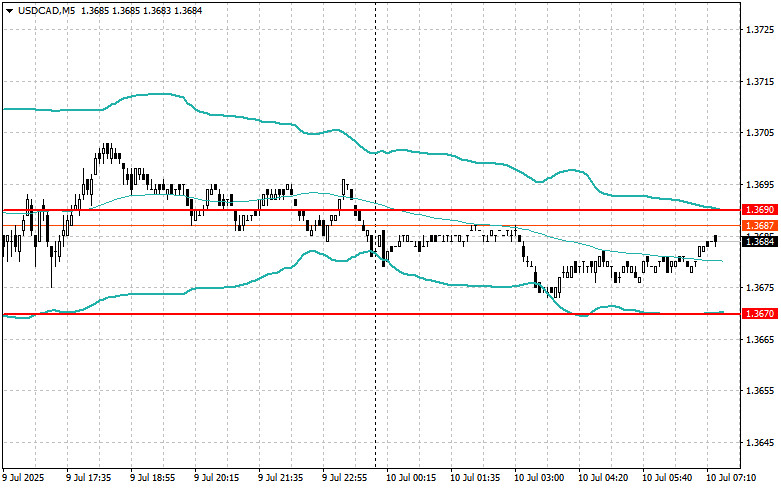Click the 1.3655 price scale value
The width and height of the screenshot is (781, 489).
tap(760, 391)
